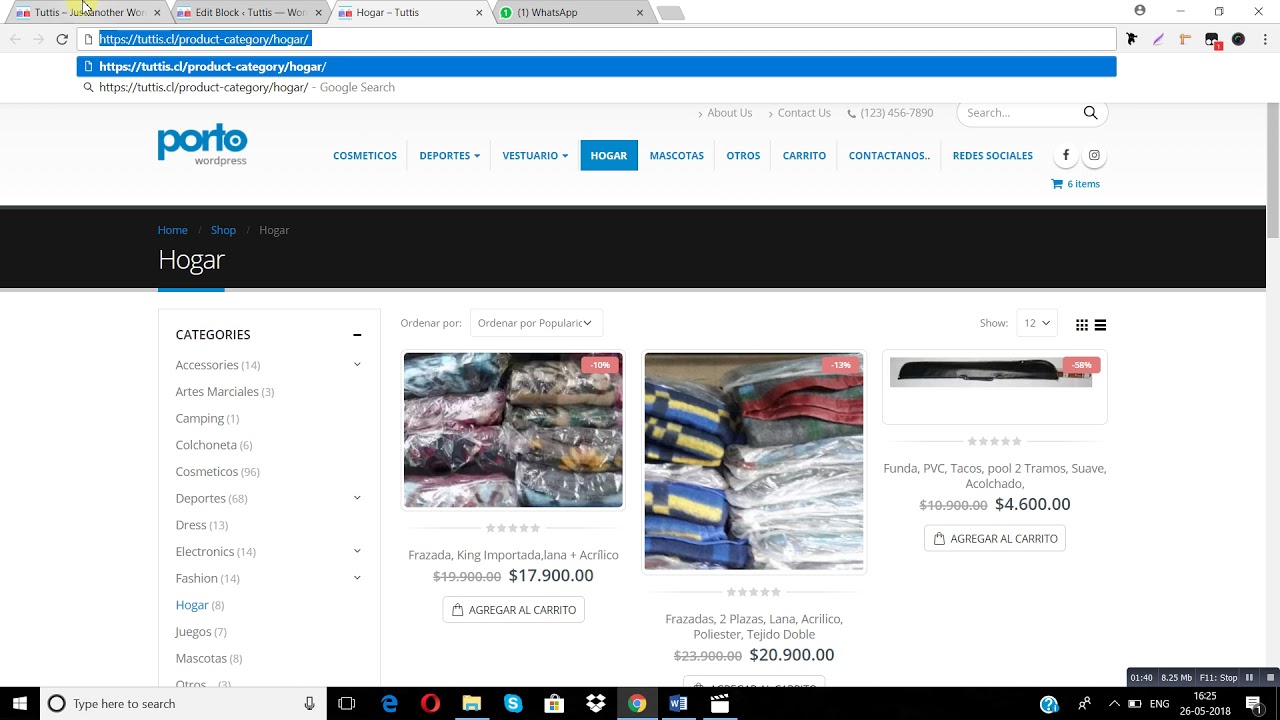Click the Cortana microphone icon
The image size is (1280, 720).
click(310, 704)
